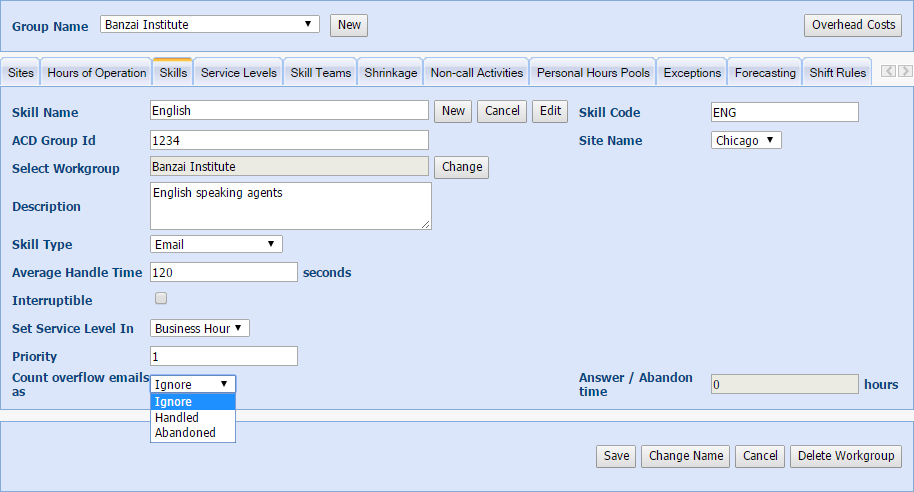Screen dimensions: 914x492
Task: Click the Average Handle Time field
Action: 224,272
